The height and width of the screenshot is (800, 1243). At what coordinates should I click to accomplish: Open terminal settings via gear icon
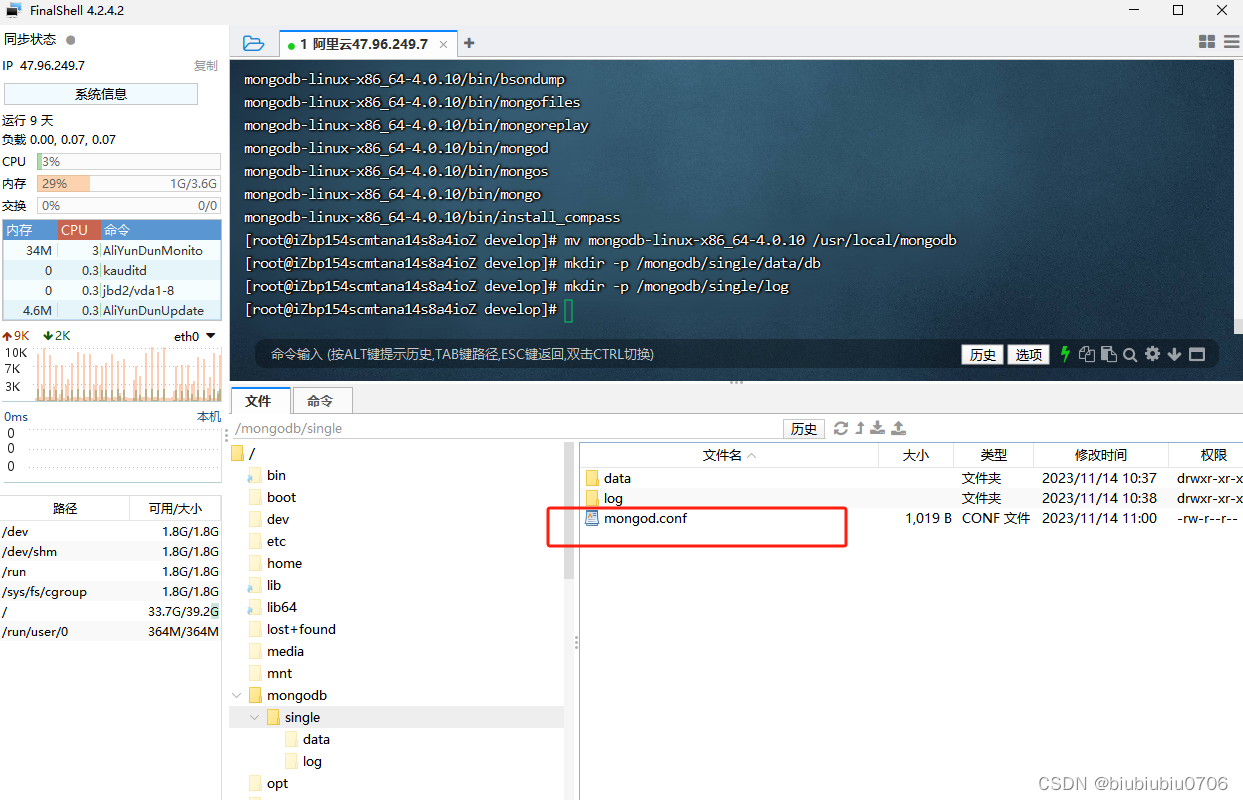click(1152, 353)
